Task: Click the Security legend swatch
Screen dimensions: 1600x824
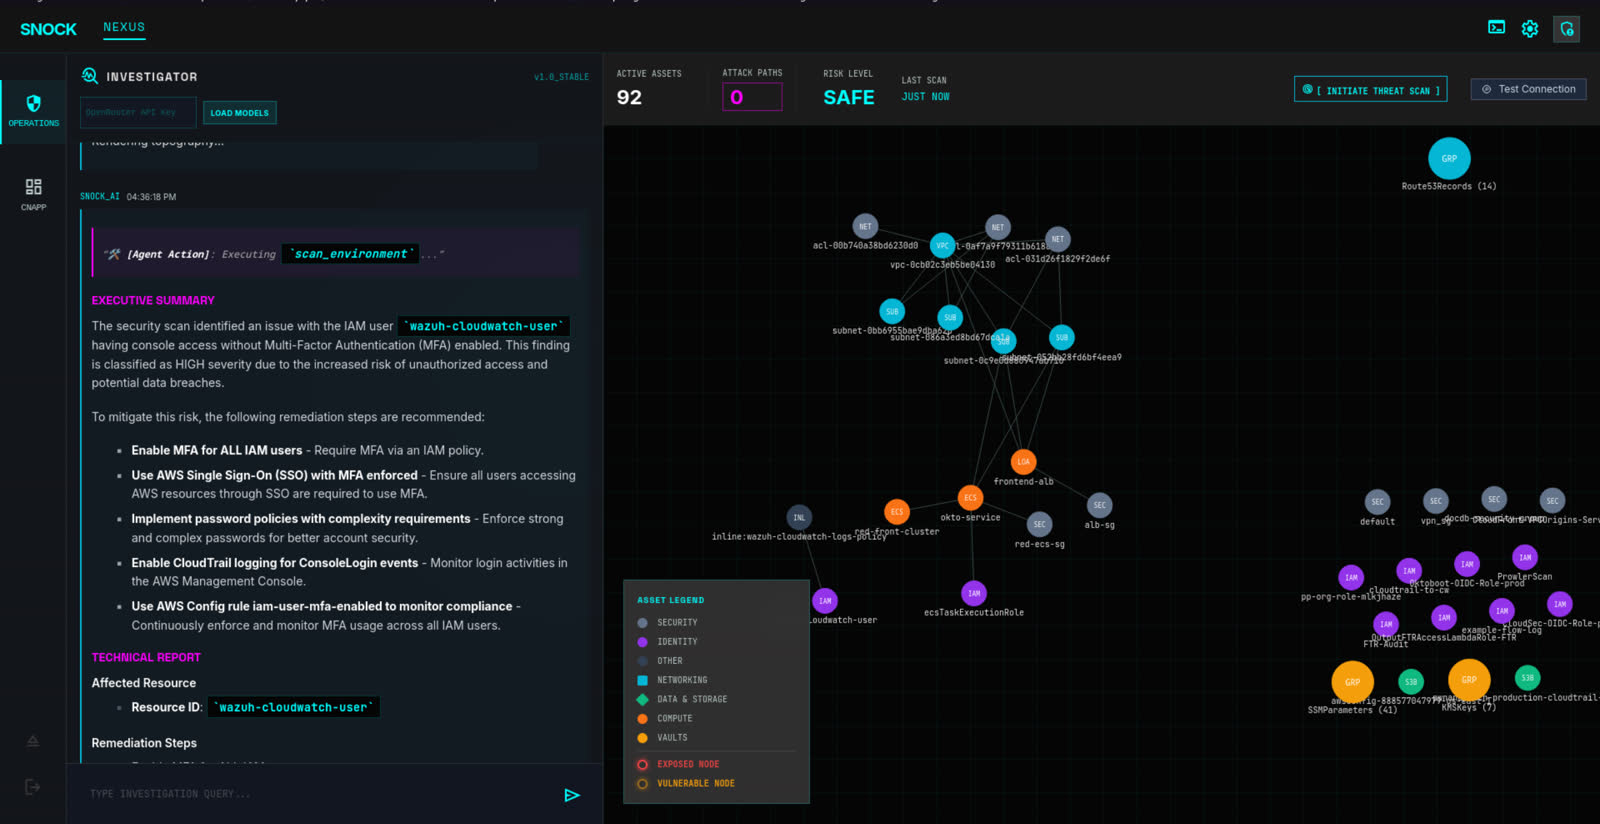Action: 642,623
